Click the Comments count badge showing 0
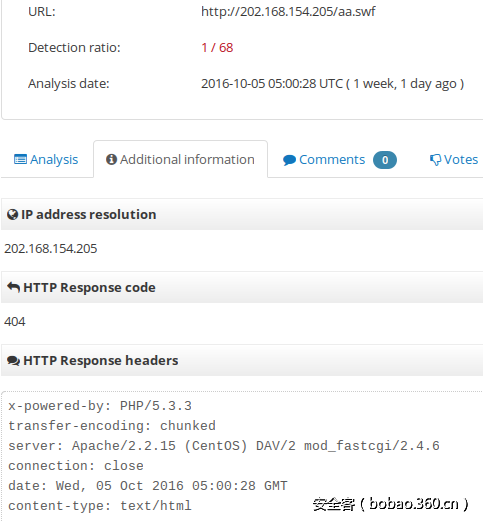Screen dimensions: 483x522 (385, 160)
